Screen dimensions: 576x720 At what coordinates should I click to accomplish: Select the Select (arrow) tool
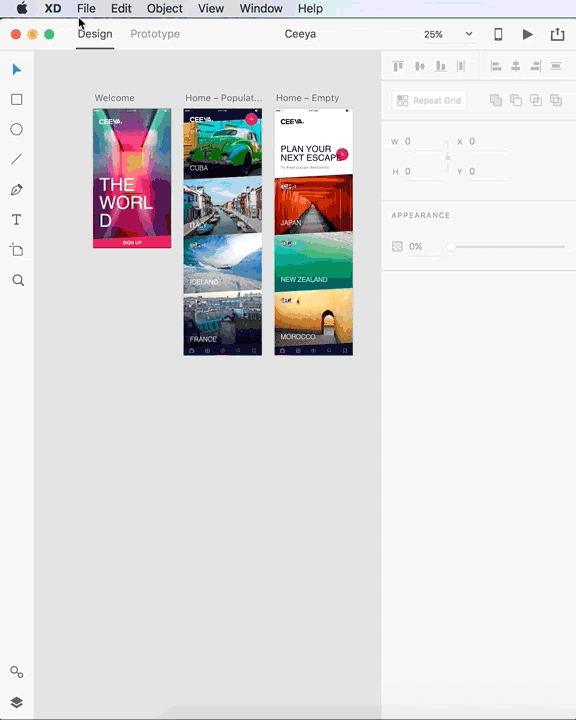17,70
